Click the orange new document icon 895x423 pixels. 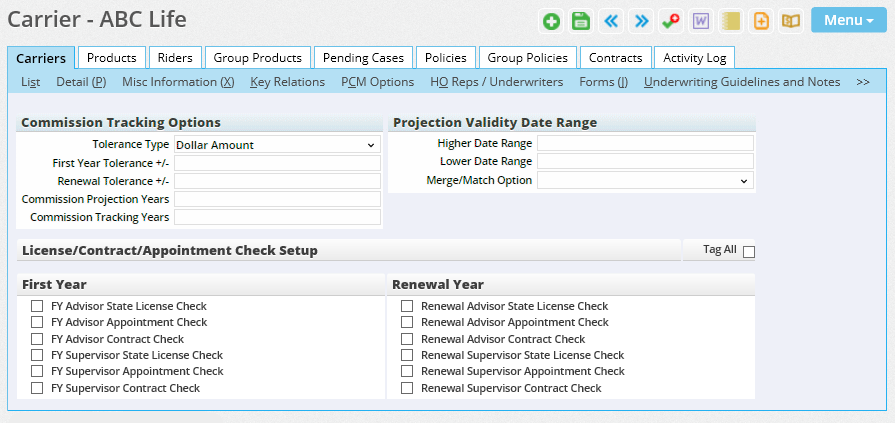[761, 21]
